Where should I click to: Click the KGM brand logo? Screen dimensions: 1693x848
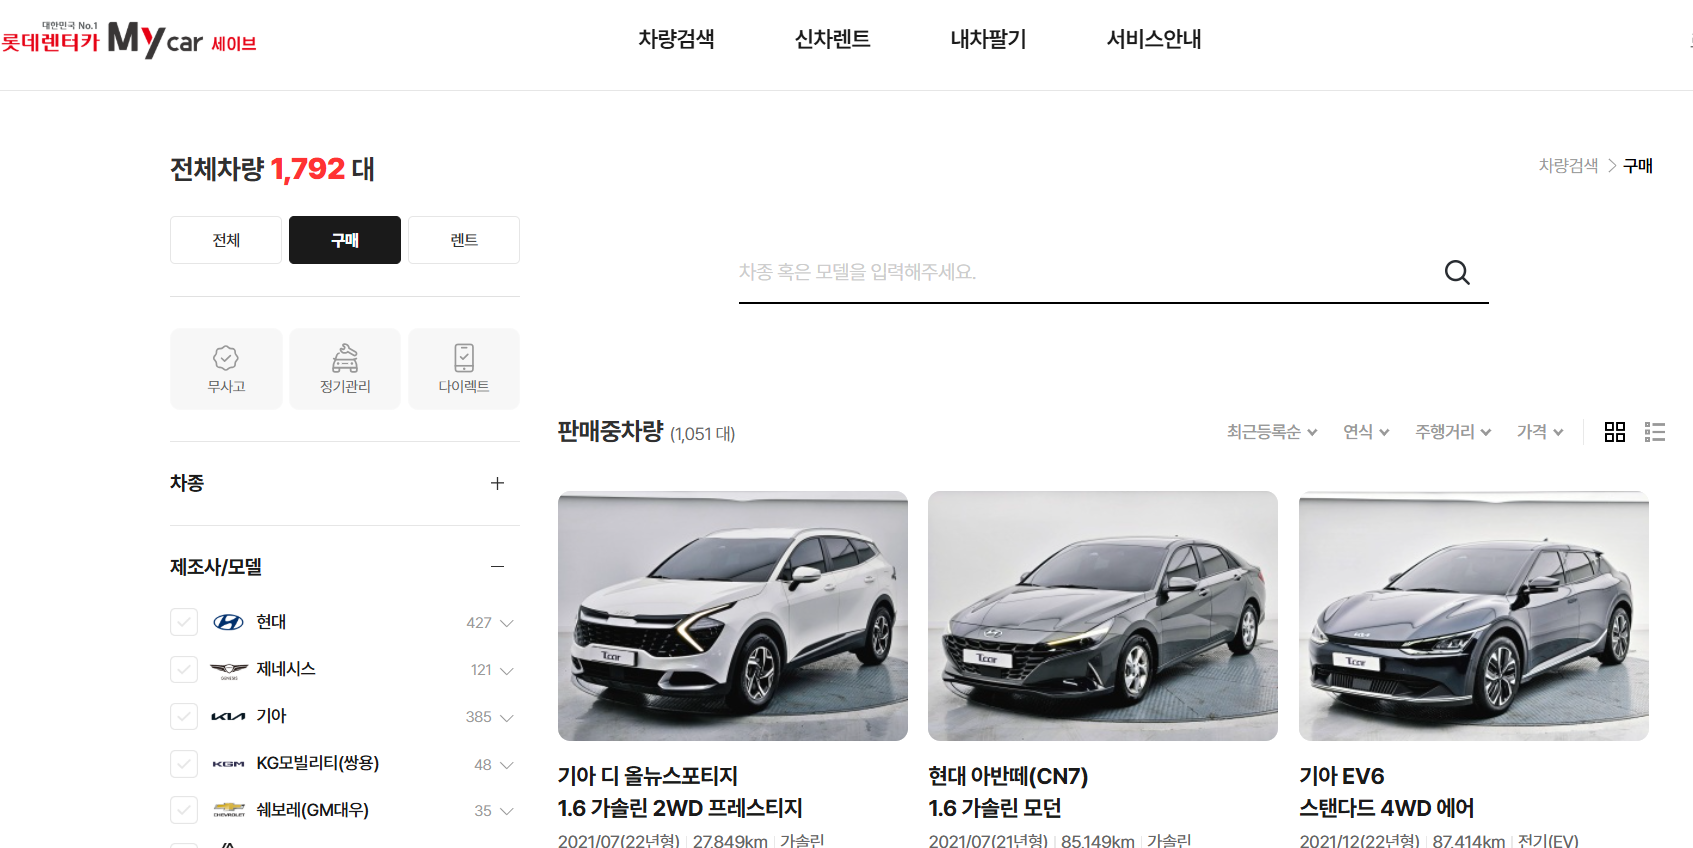click(x=229, y=764)
